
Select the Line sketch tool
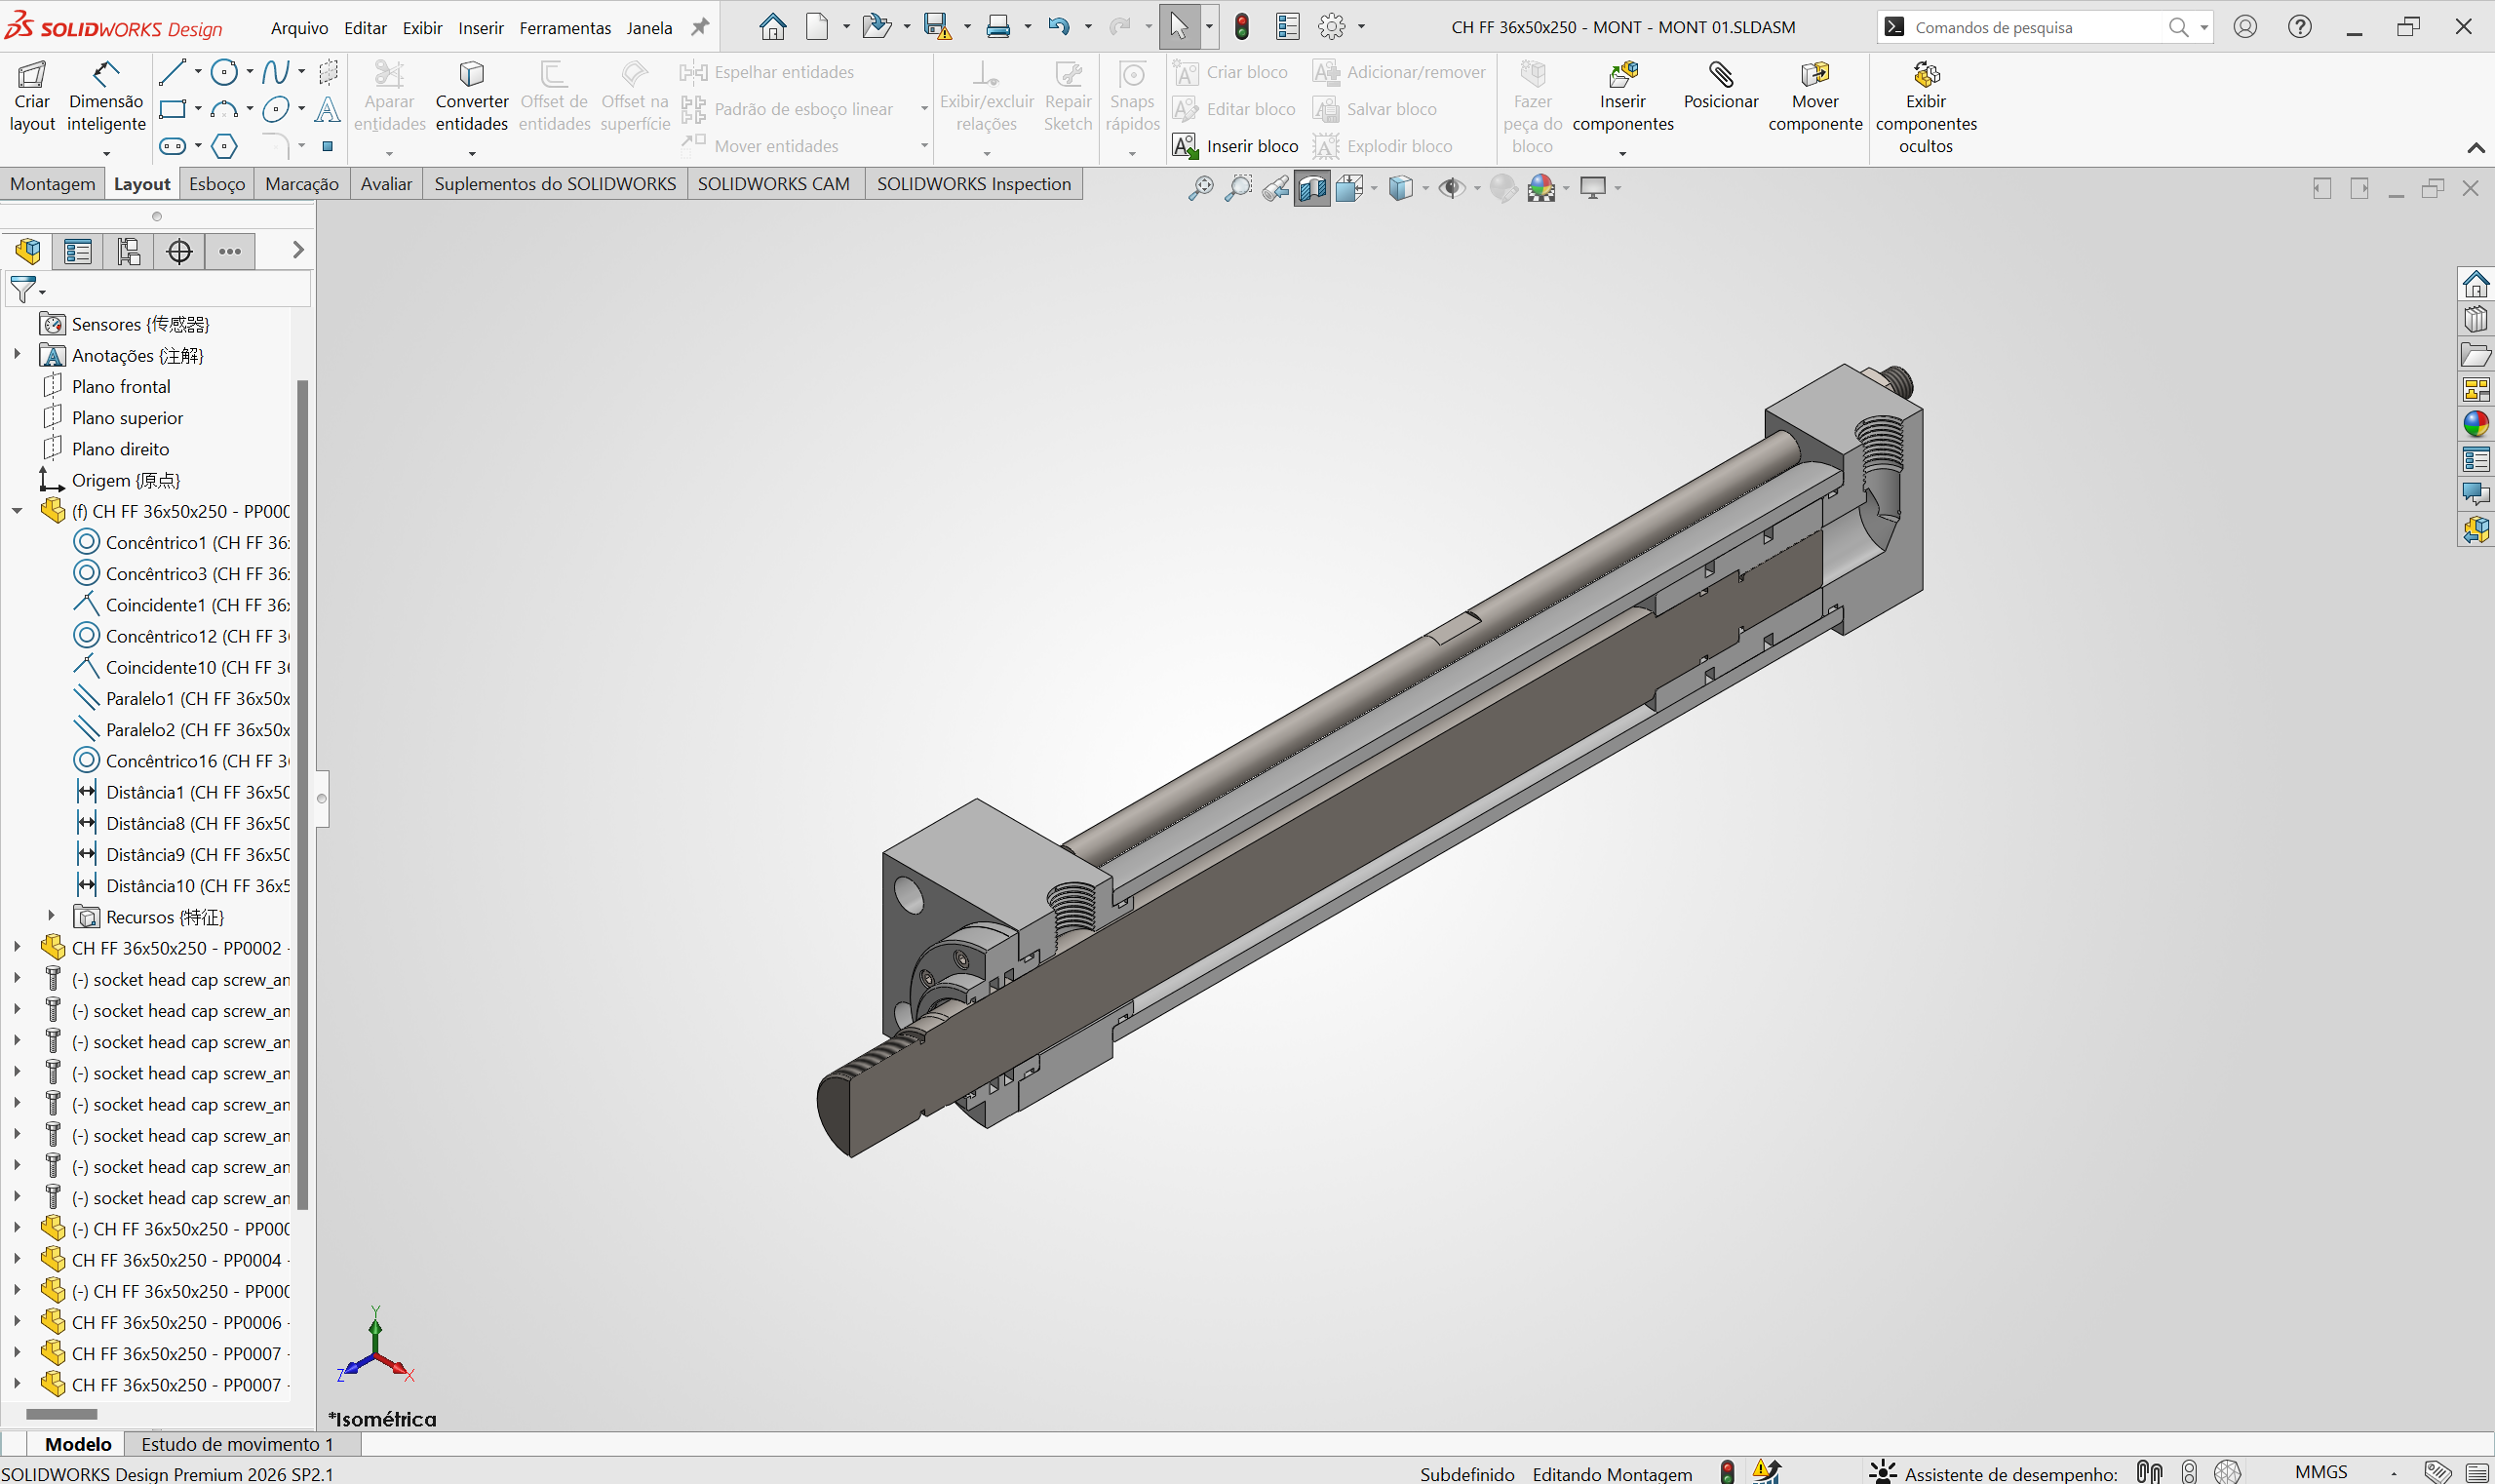tap(172, 72)
